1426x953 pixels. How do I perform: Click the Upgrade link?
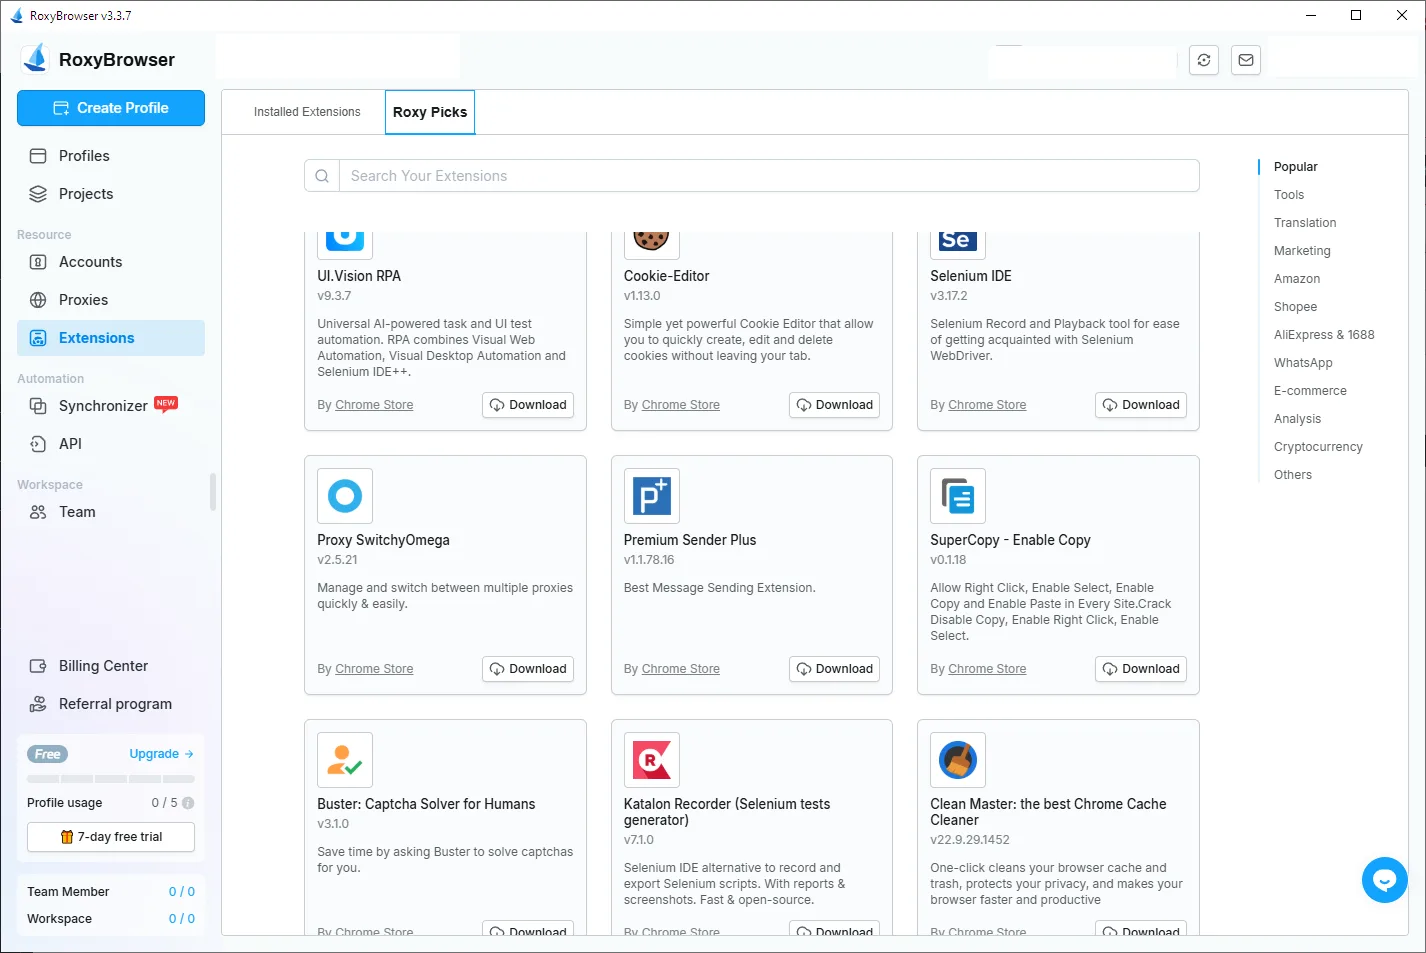161,754
